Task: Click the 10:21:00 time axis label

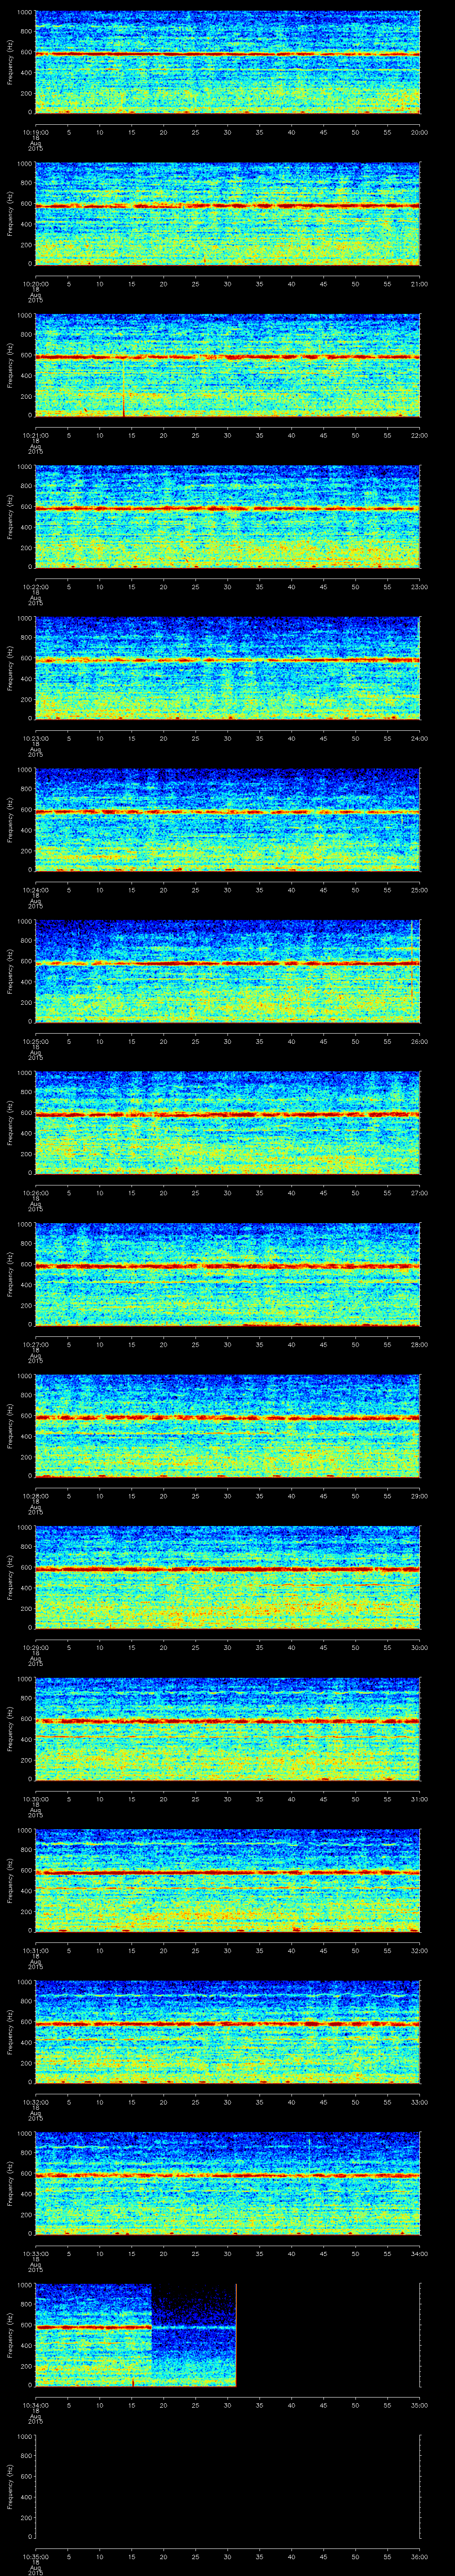Action: click(x=35, y=435)
